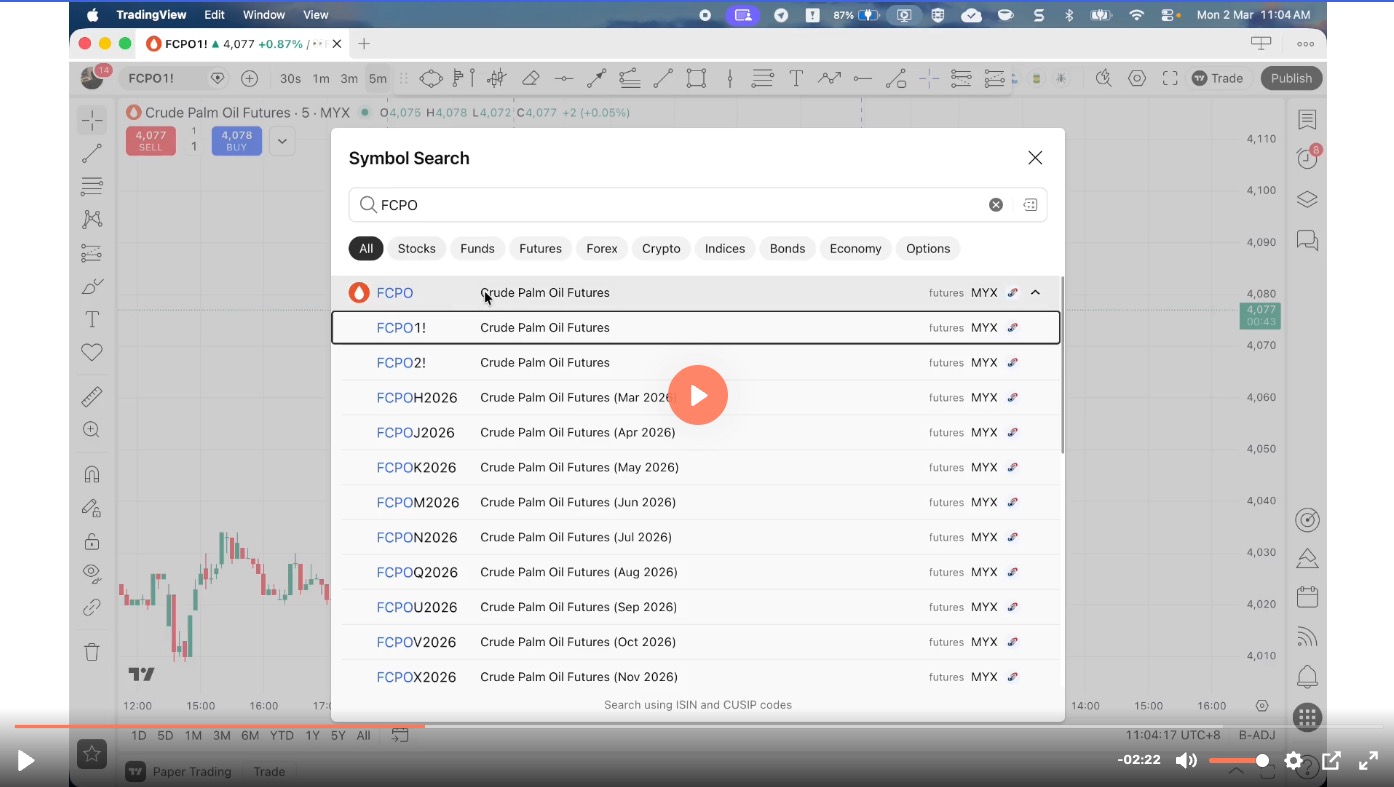1394x787 pixels.
Task: Choose the FCPO2! Crude Palm Oil Futures row
Action: point(696,362)
